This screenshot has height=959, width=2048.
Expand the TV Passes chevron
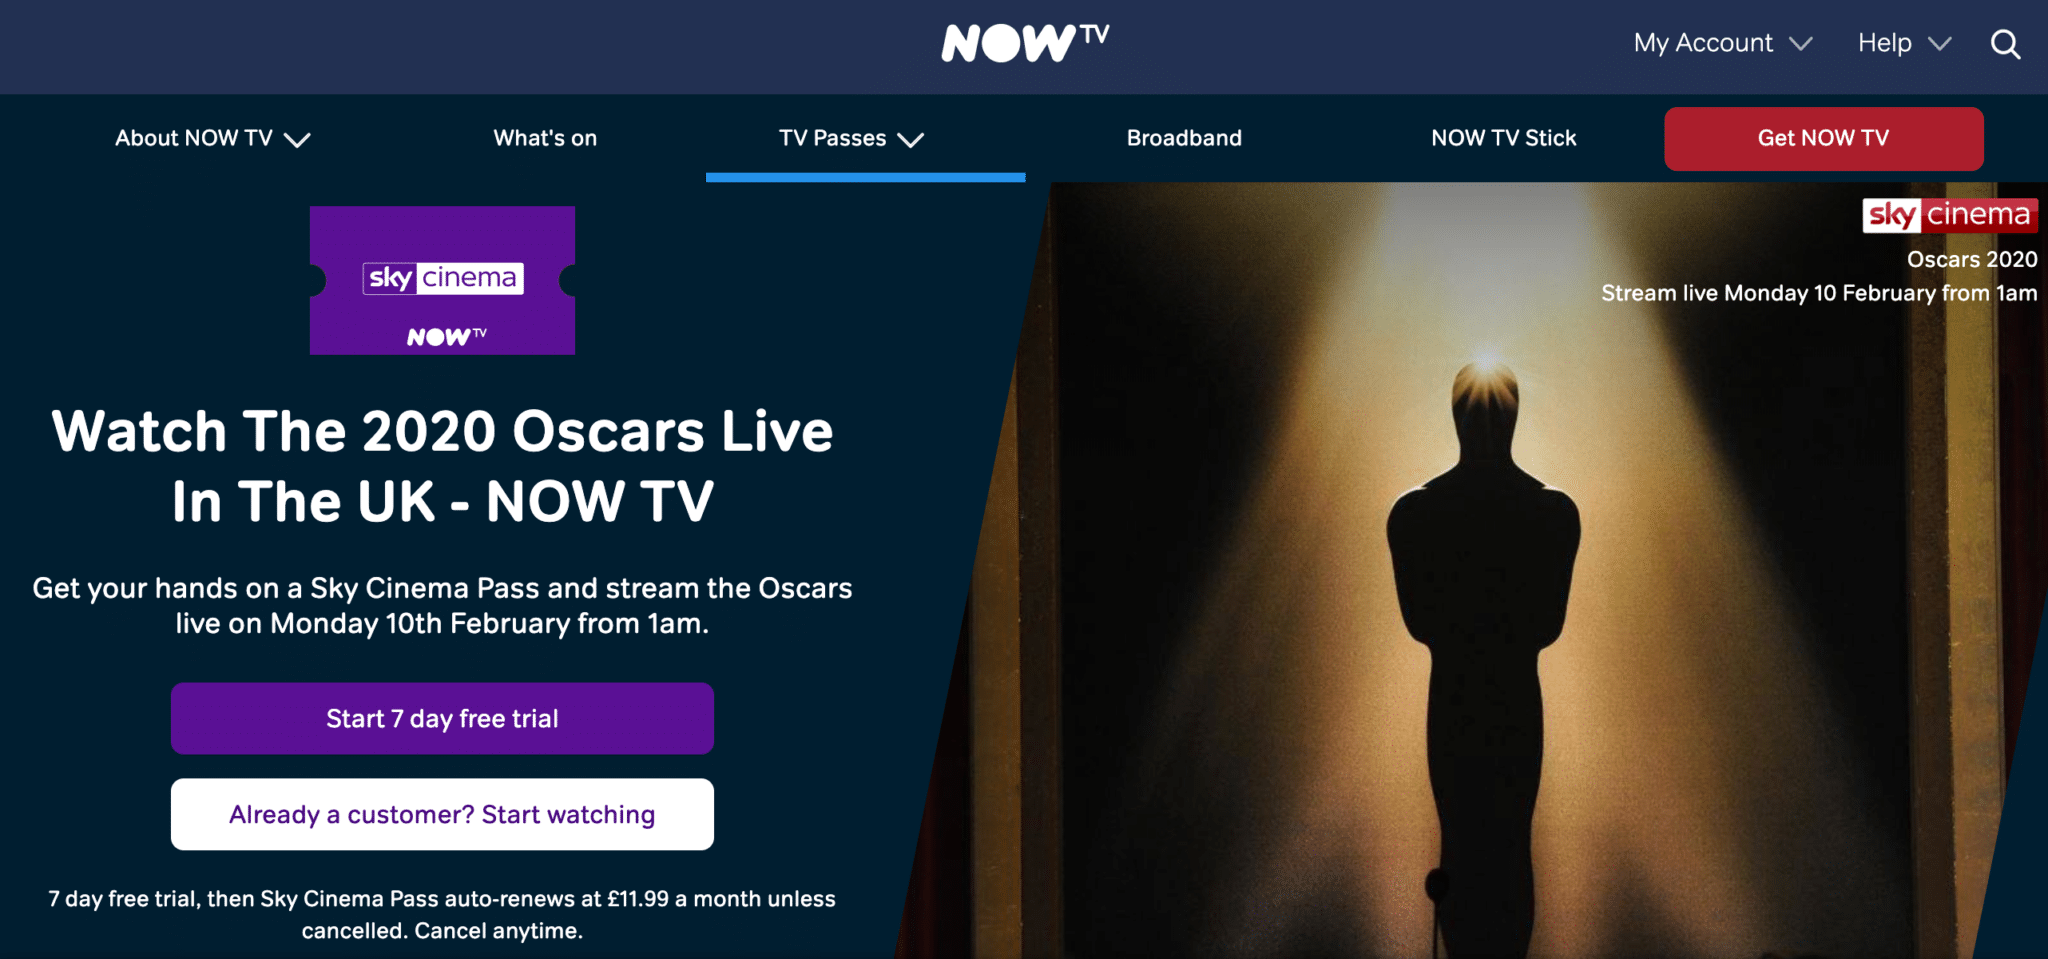pos(910,140)
